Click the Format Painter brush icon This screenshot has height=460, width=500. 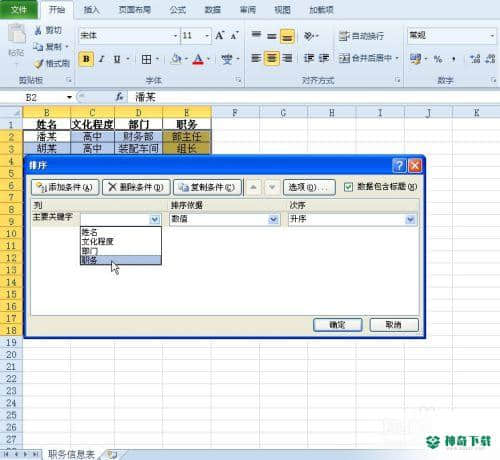(x=39, y=63)
